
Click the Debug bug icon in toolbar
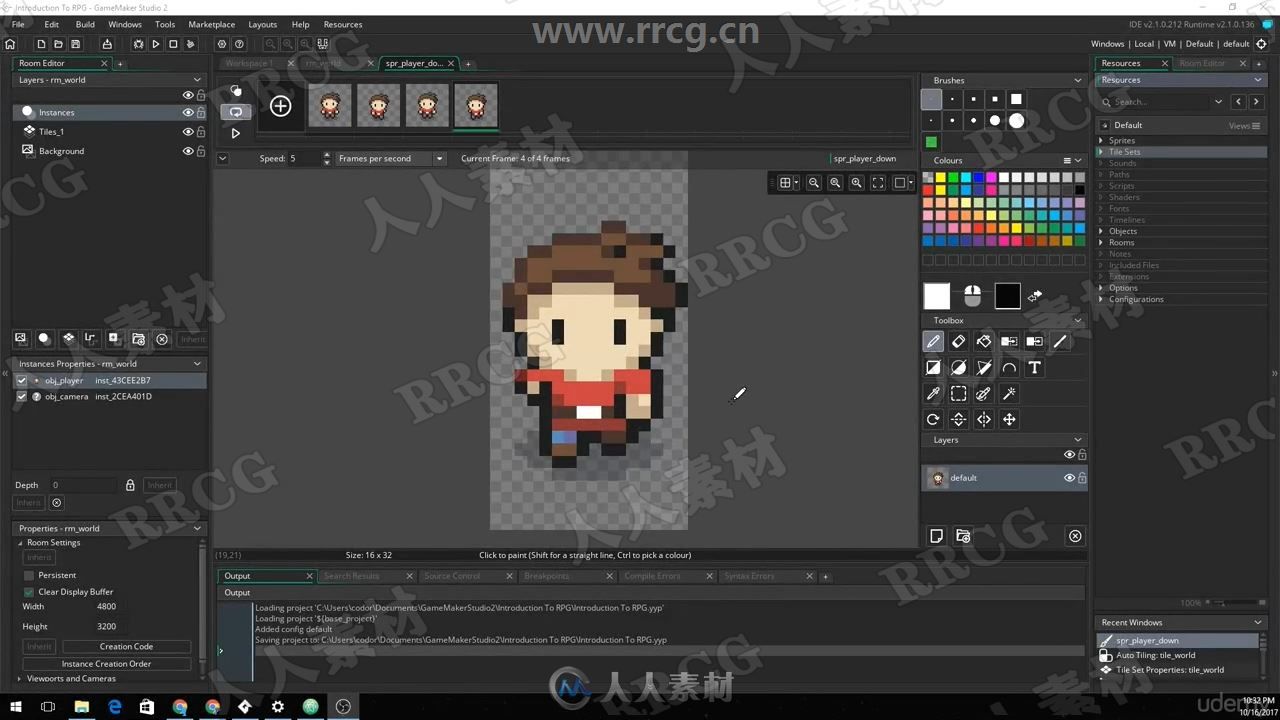(x=138, y=44)
